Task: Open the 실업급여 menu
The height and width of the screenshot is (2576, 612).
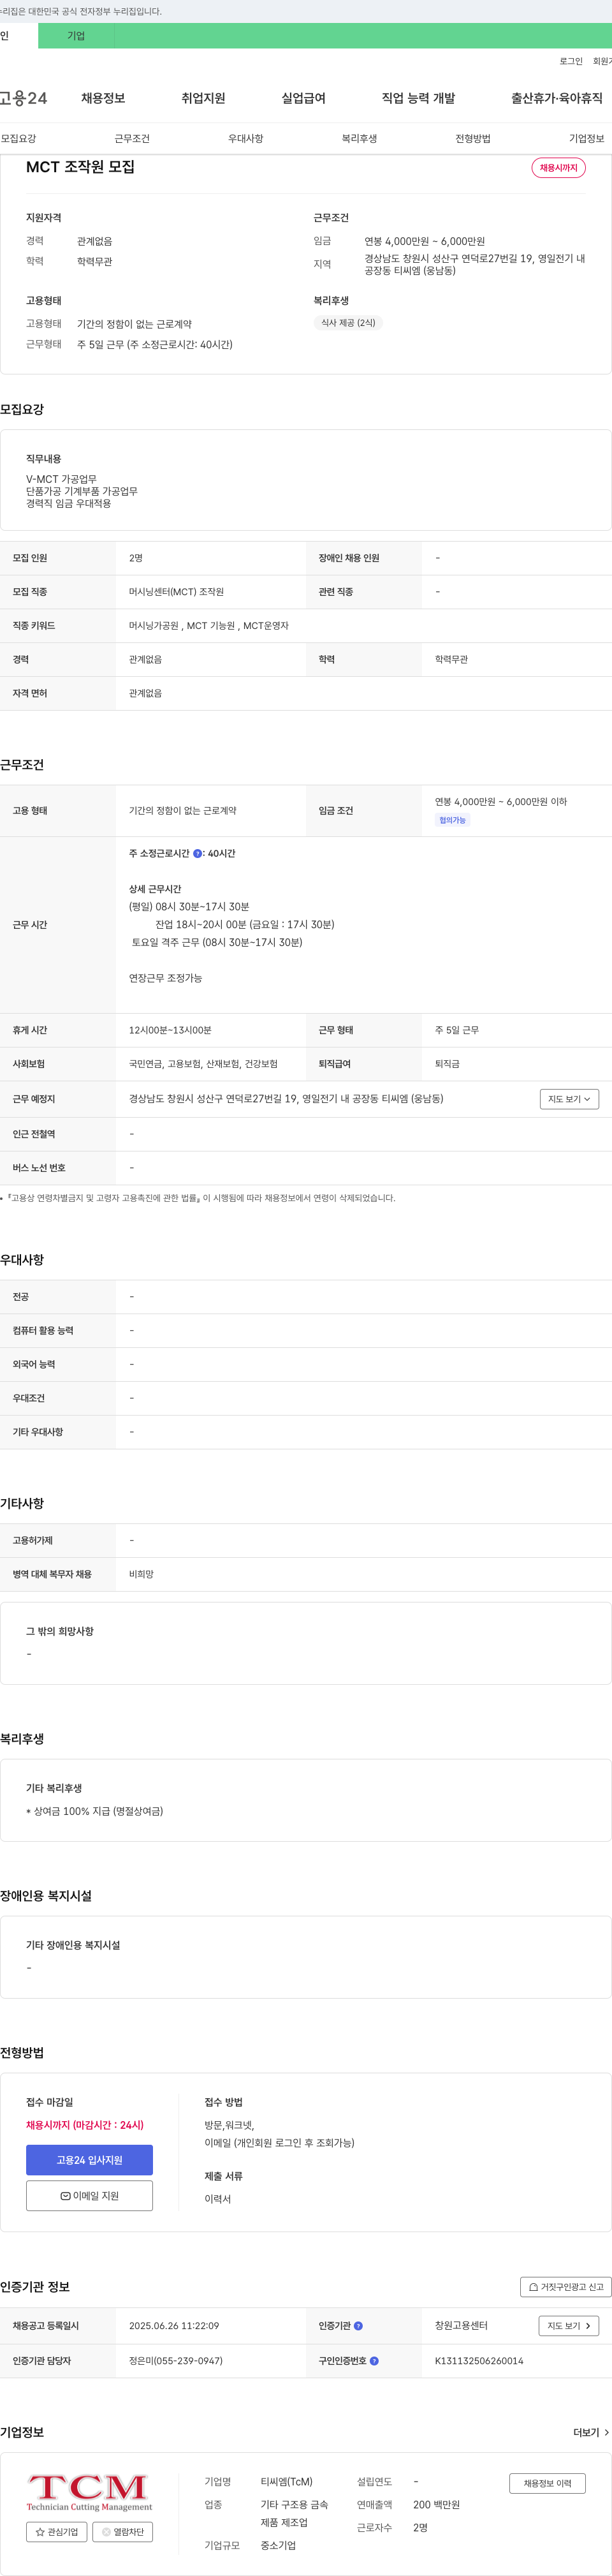Action: 303,98
